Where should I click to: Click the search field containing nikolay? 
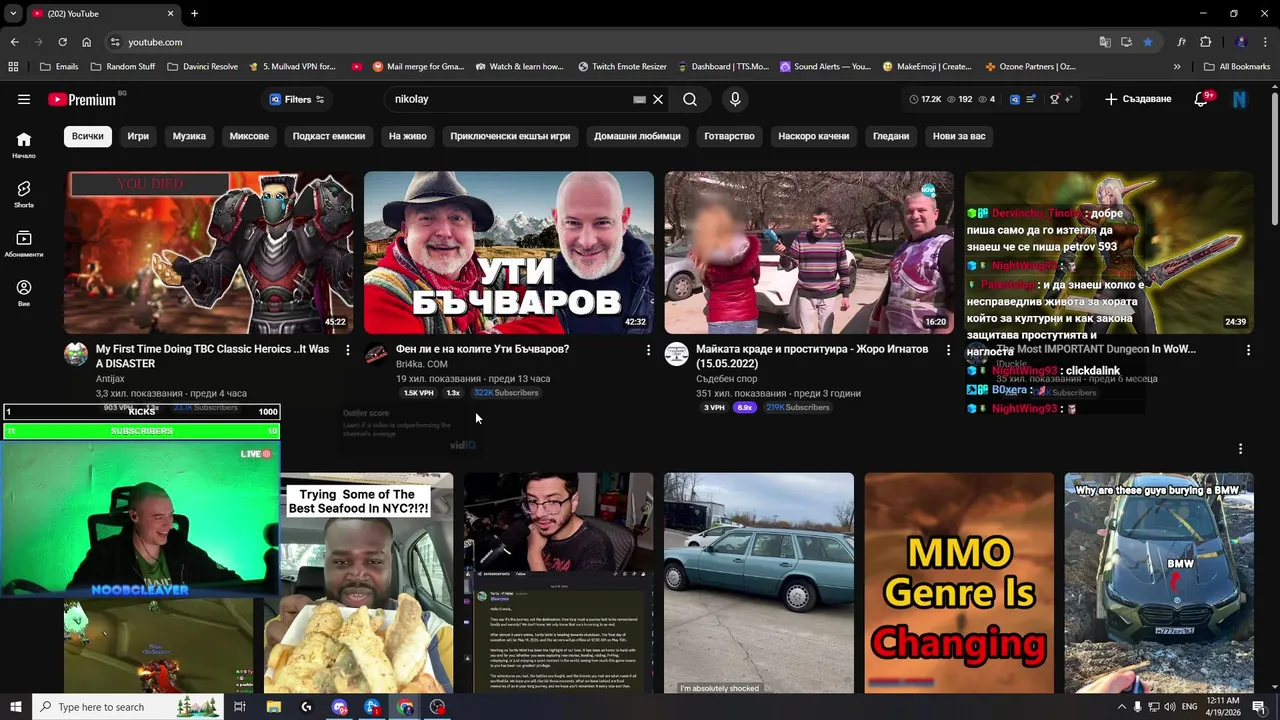tap(510, 99)
